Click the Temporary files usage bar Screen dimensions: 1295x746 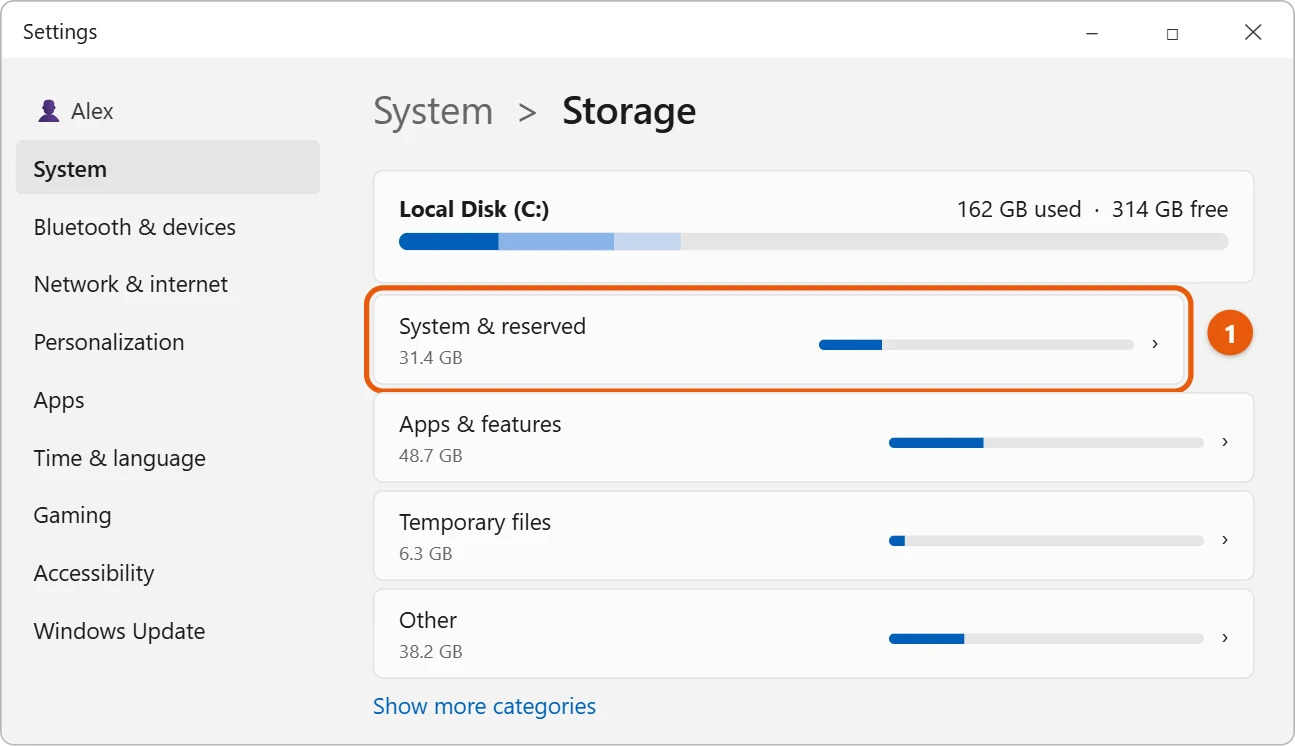(1046, 541)
